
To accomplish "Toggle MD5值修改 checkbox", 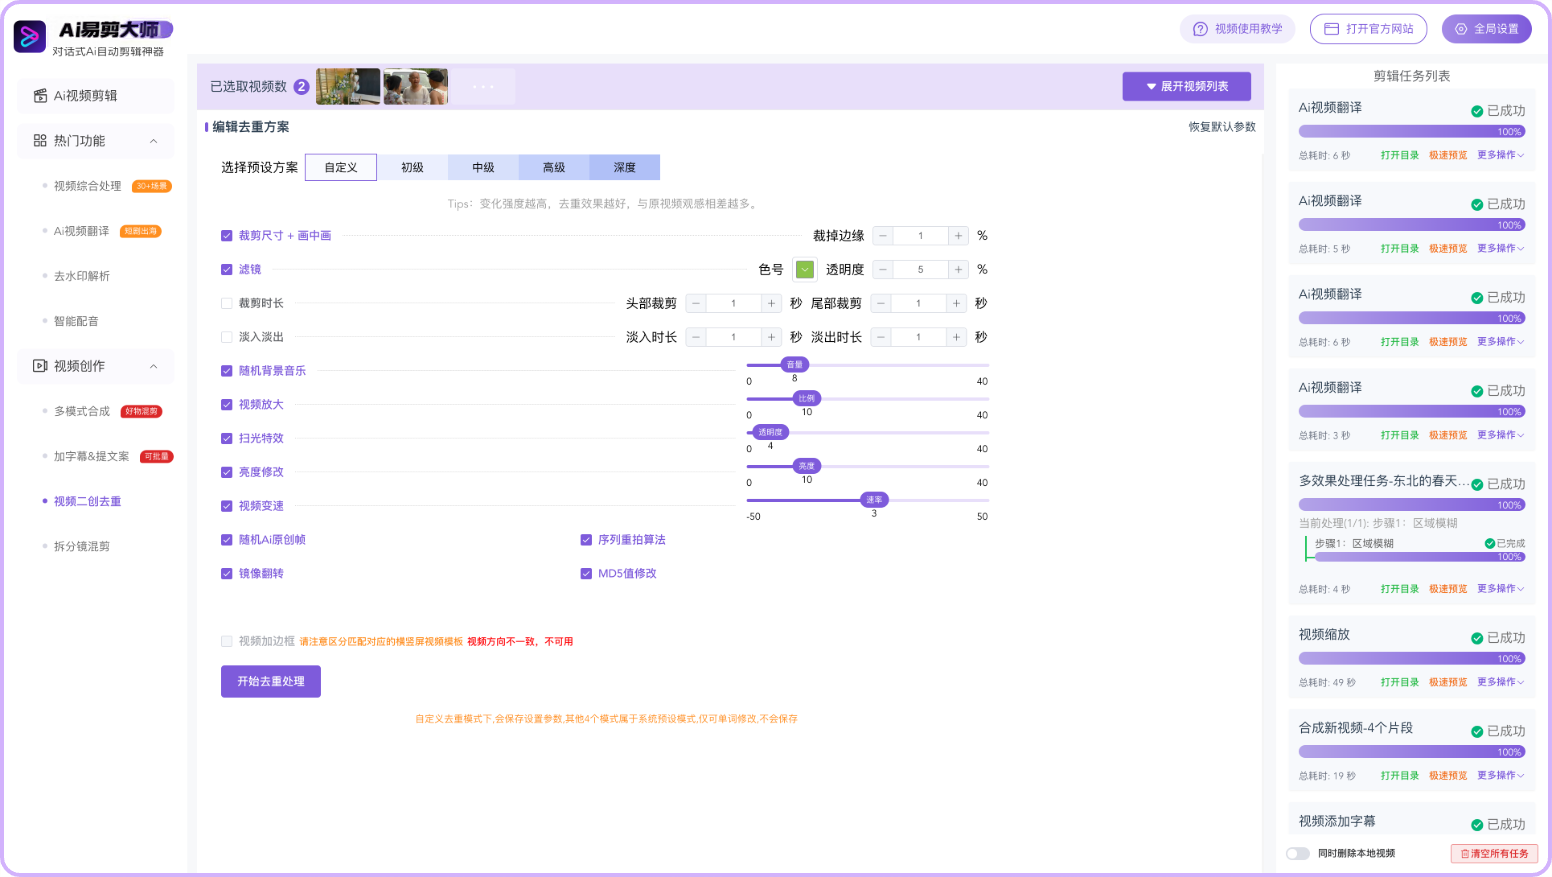I will coord(586,574).
